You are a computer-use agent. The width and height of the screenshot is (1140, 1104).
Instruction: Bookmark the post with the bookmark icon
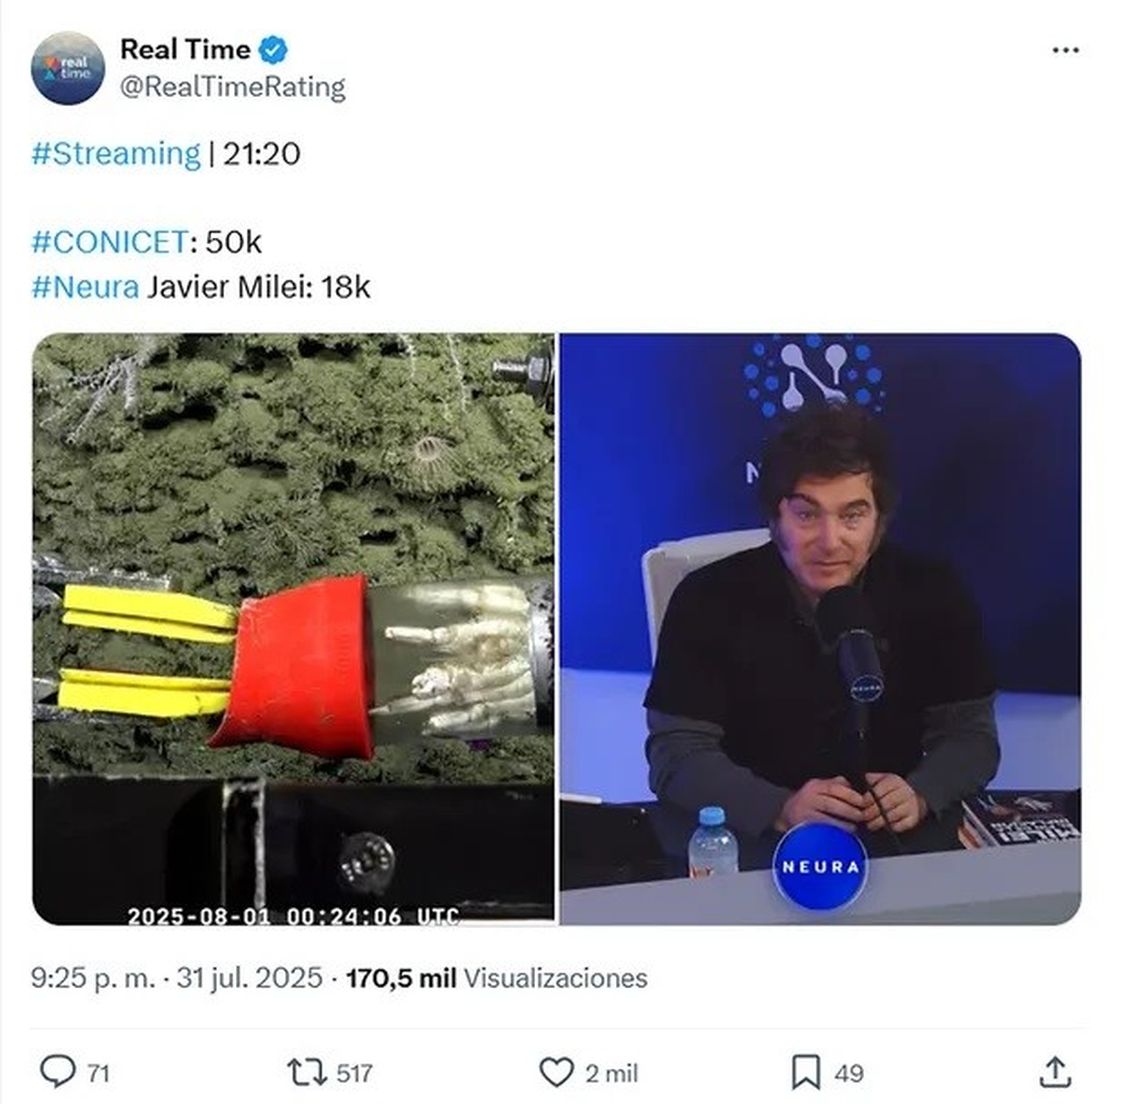(806, 1073)
